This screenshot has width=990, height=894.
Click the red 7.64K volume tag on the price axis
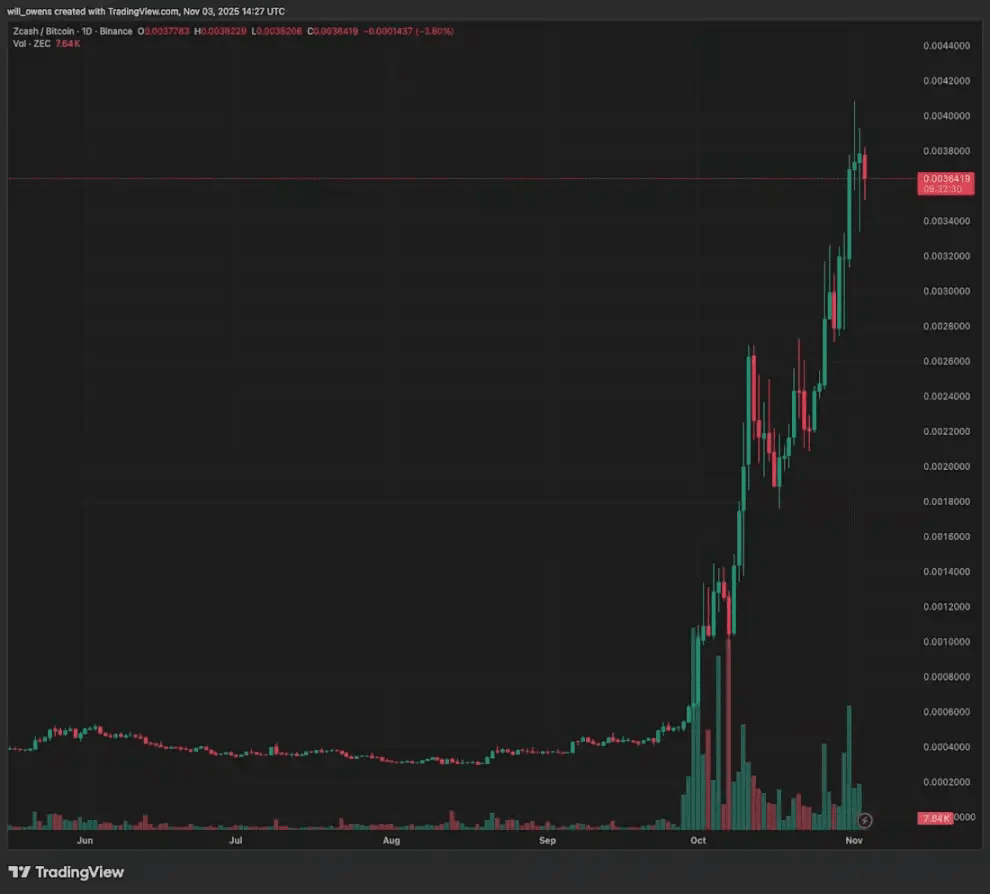[x=935, y=818]
